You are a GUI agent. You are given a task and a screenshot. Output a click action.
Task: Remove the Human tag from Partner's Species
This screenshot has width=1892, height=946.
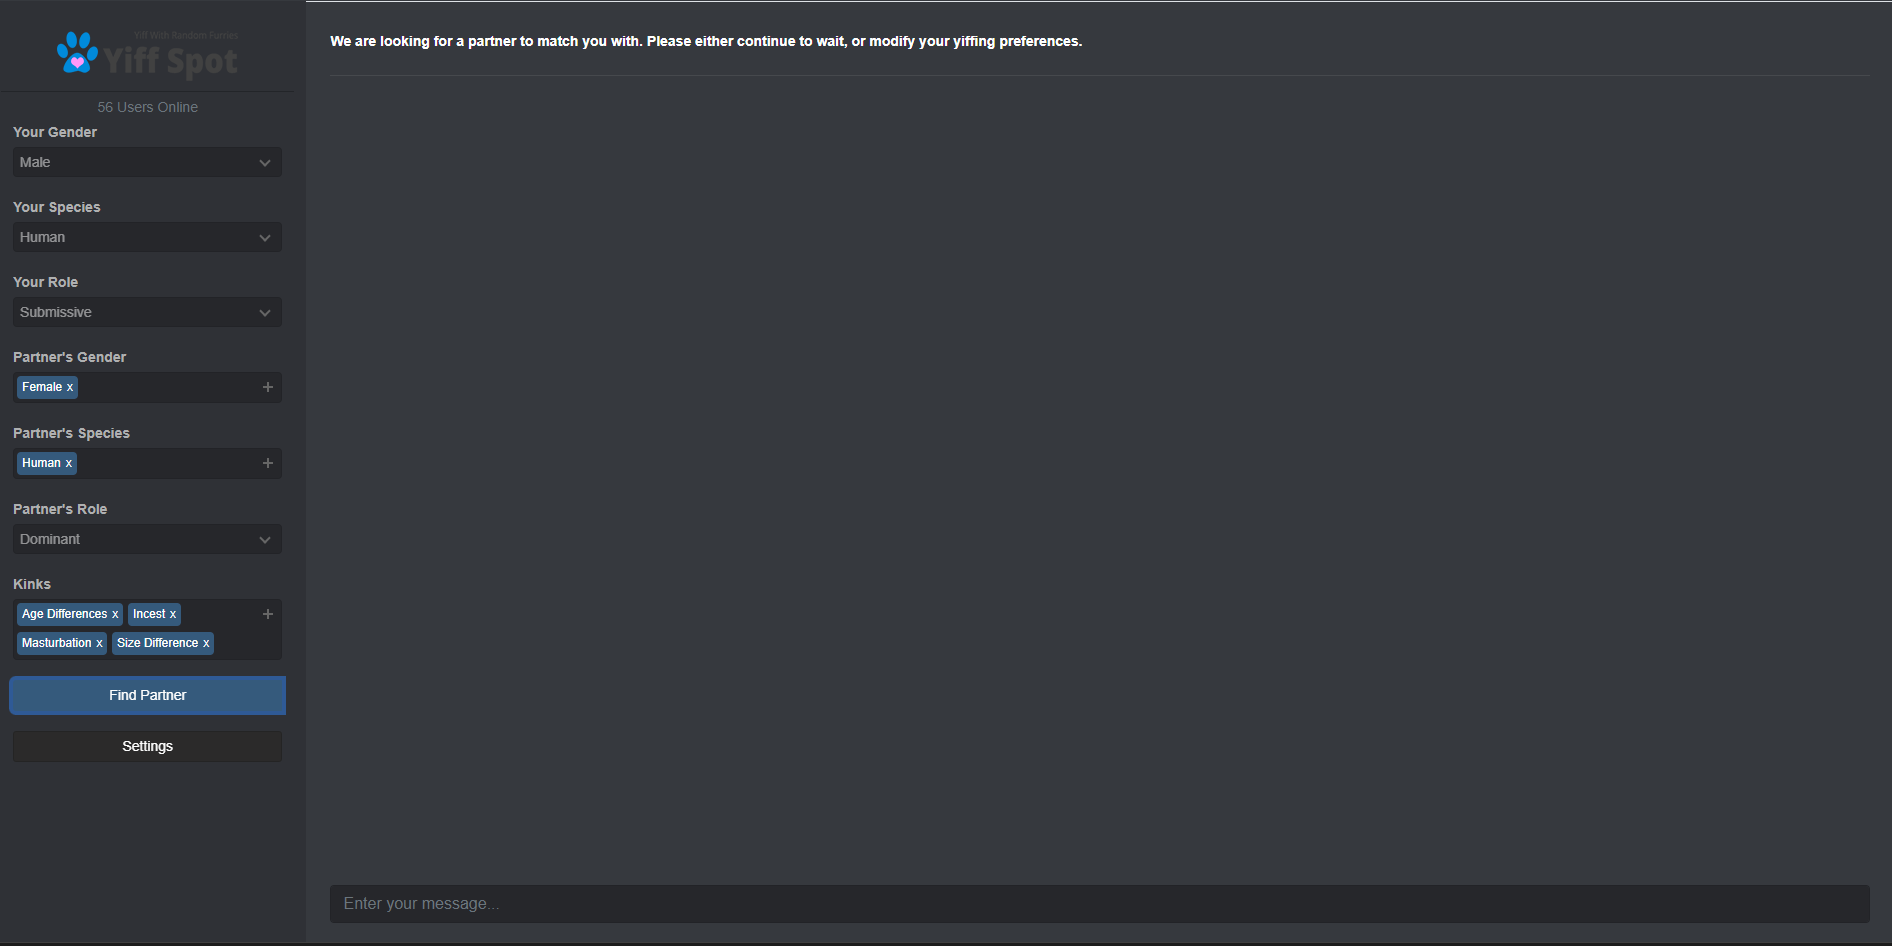(x=69, y=464)
